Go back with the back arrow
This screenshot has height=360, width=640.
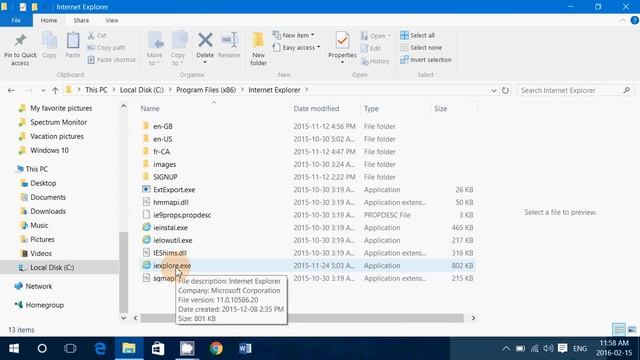click(11, 90)
